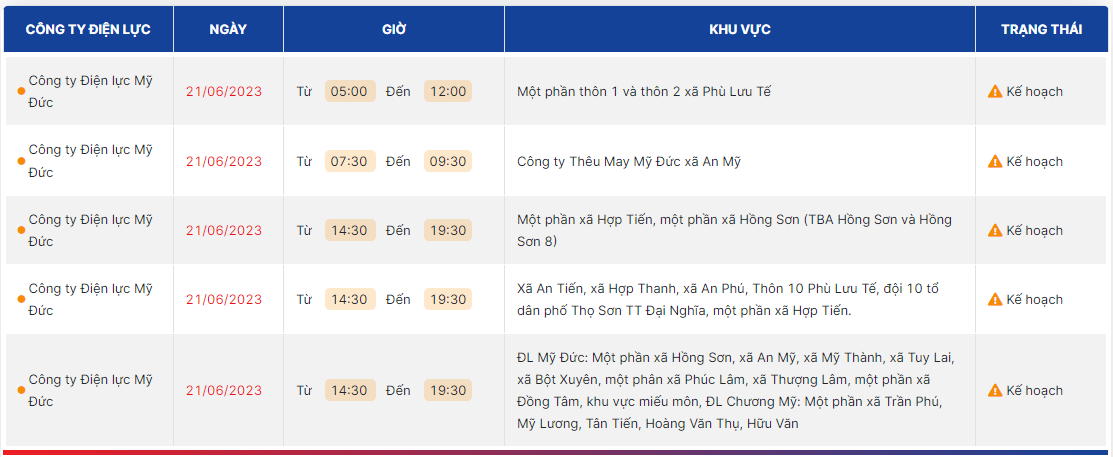Click the orange bullet in the last table row
The width and height of the screenshot is (1113, 457).
click(21, 390)
